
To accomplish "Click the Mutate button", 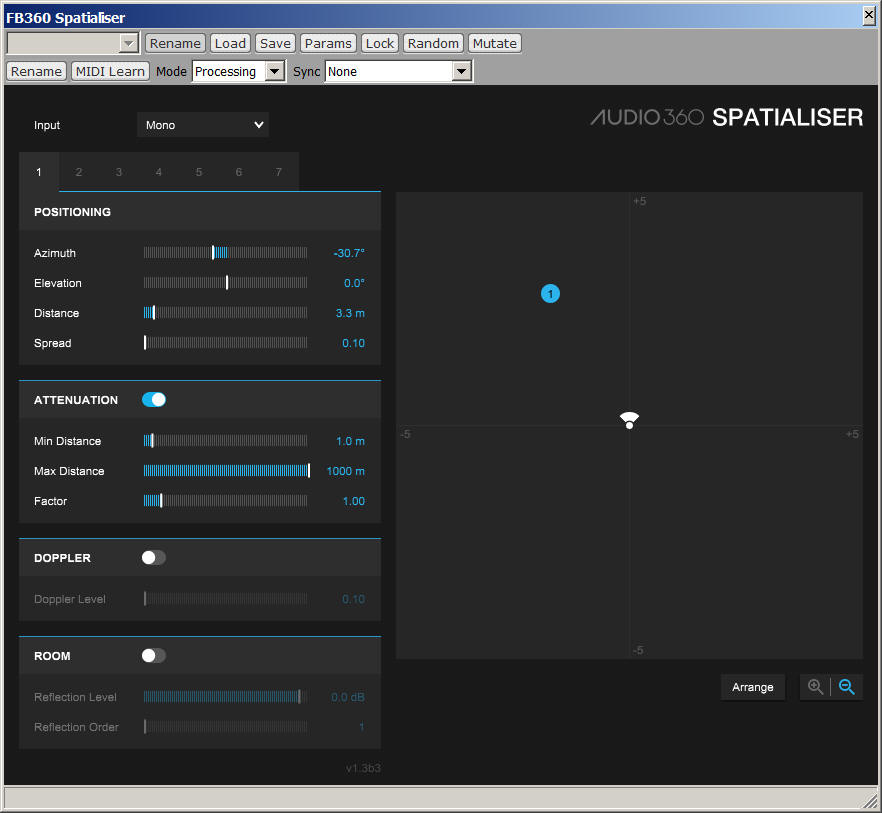I will click(494, 43).
